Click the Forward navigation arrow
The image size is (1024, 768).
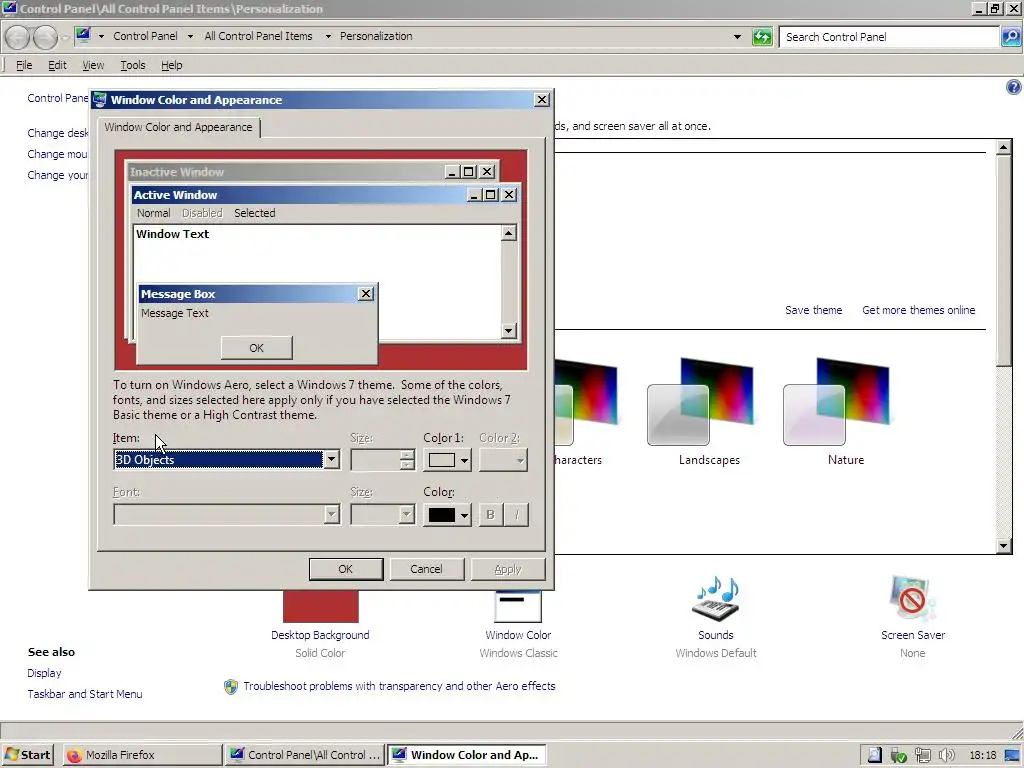[x=45, y=37]
